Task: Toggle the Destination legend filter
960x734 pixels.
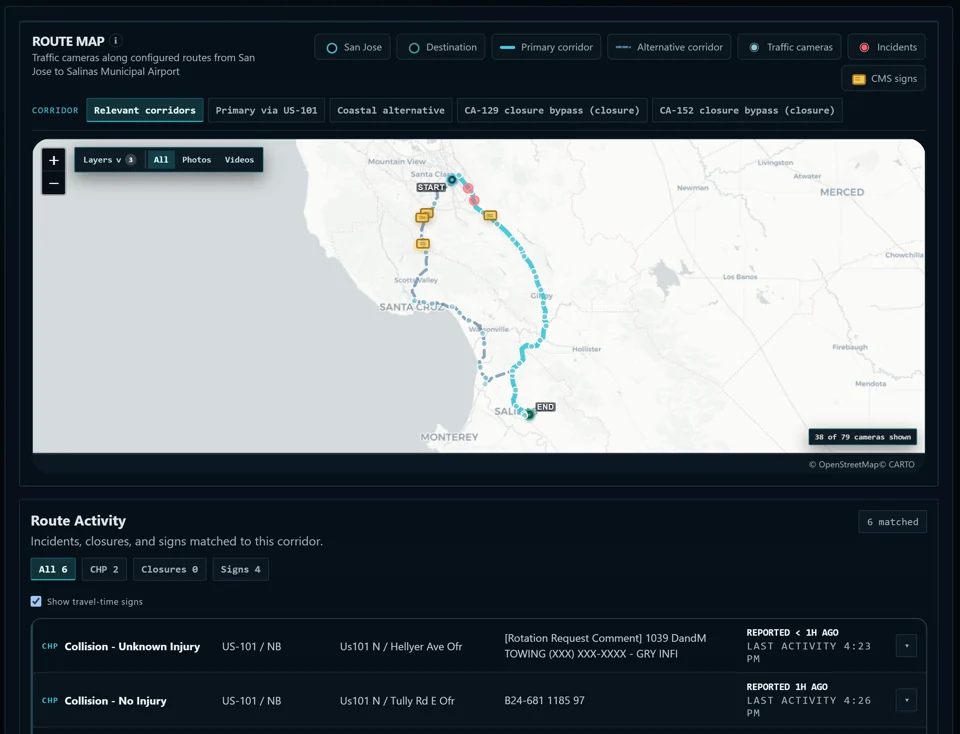Action: [441, 47]
